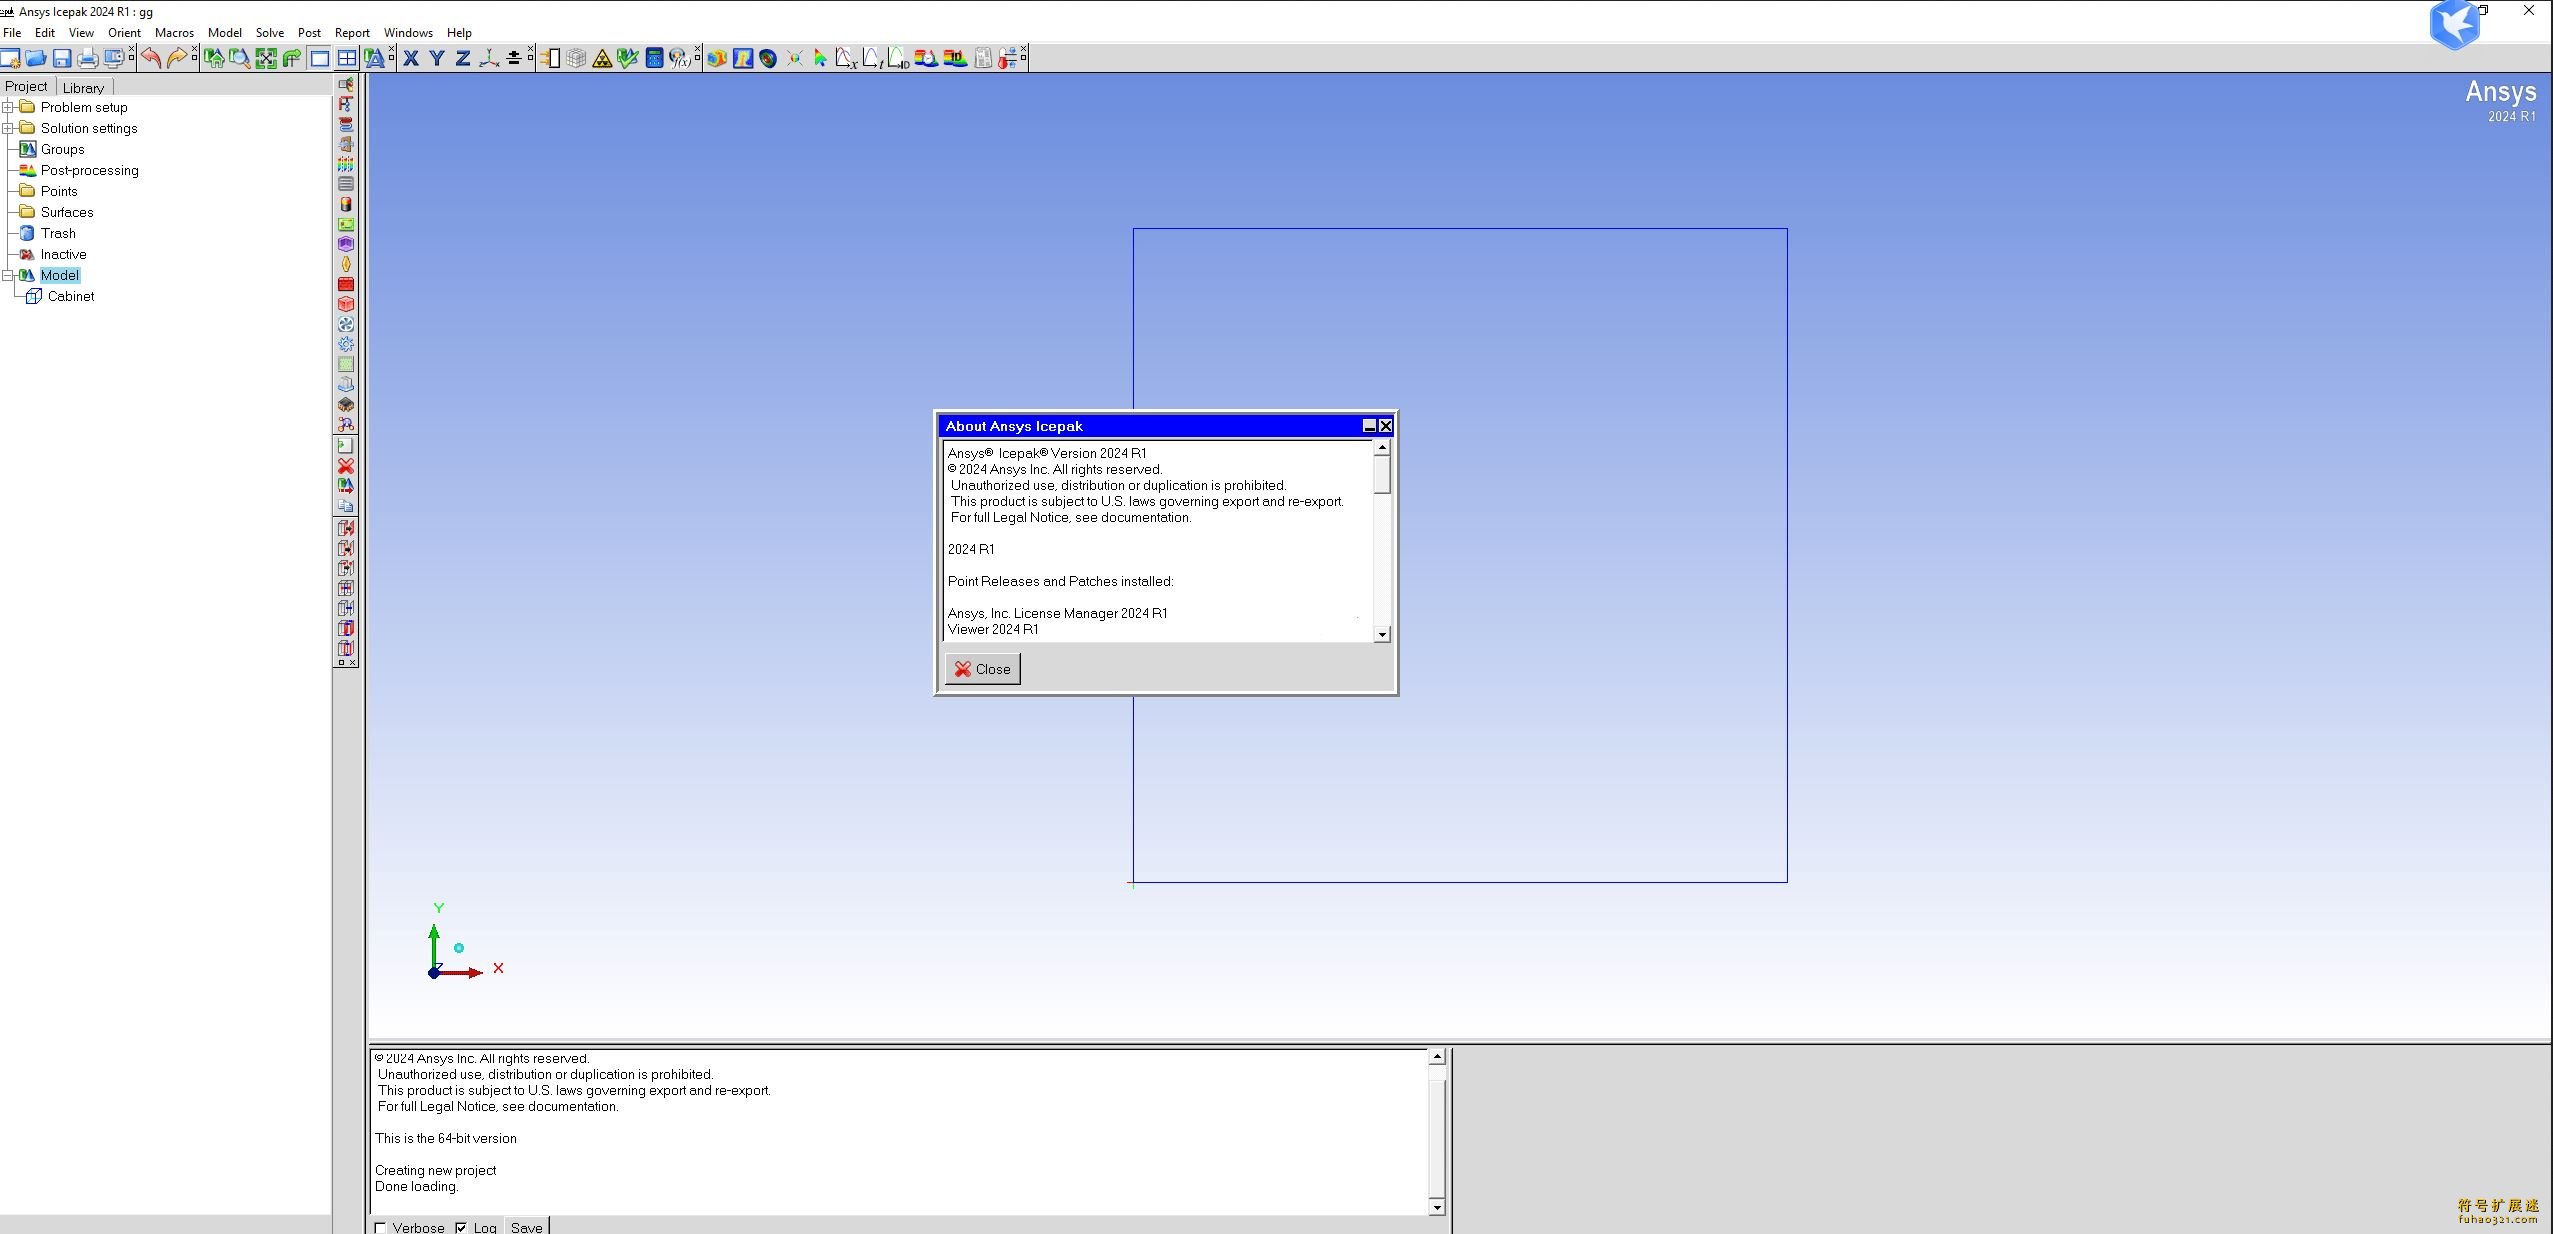Click the Undo arrow icon
This screenshot has height=1234, width=2553.
click(151, 58)
